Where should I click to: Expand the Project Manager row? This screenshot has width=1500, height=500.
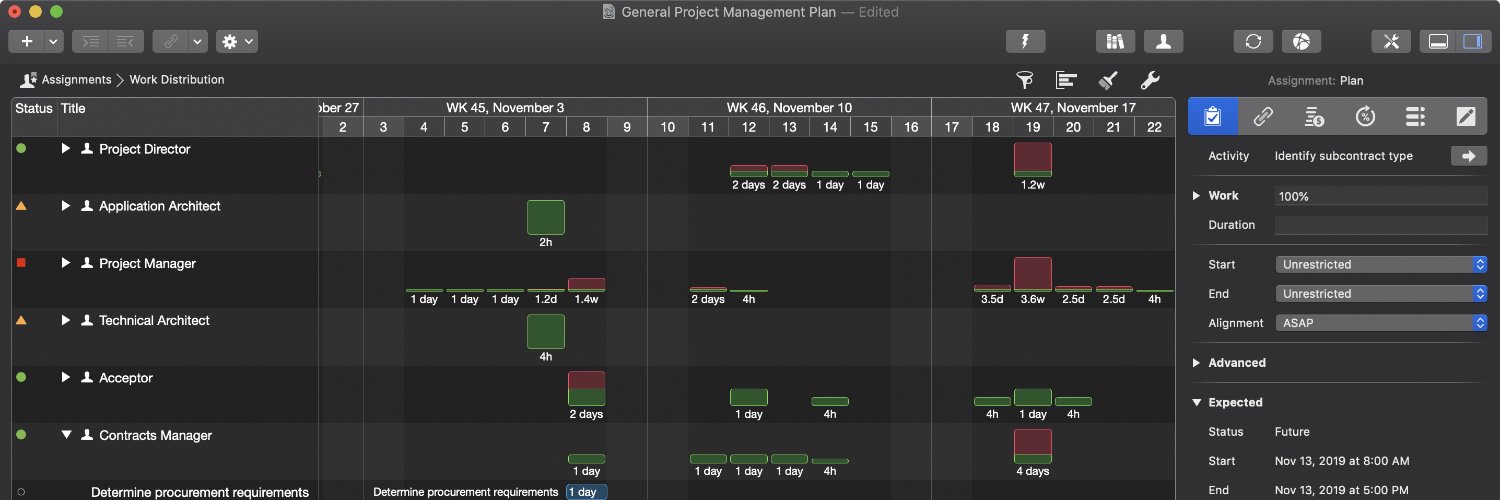coord(66,263)
